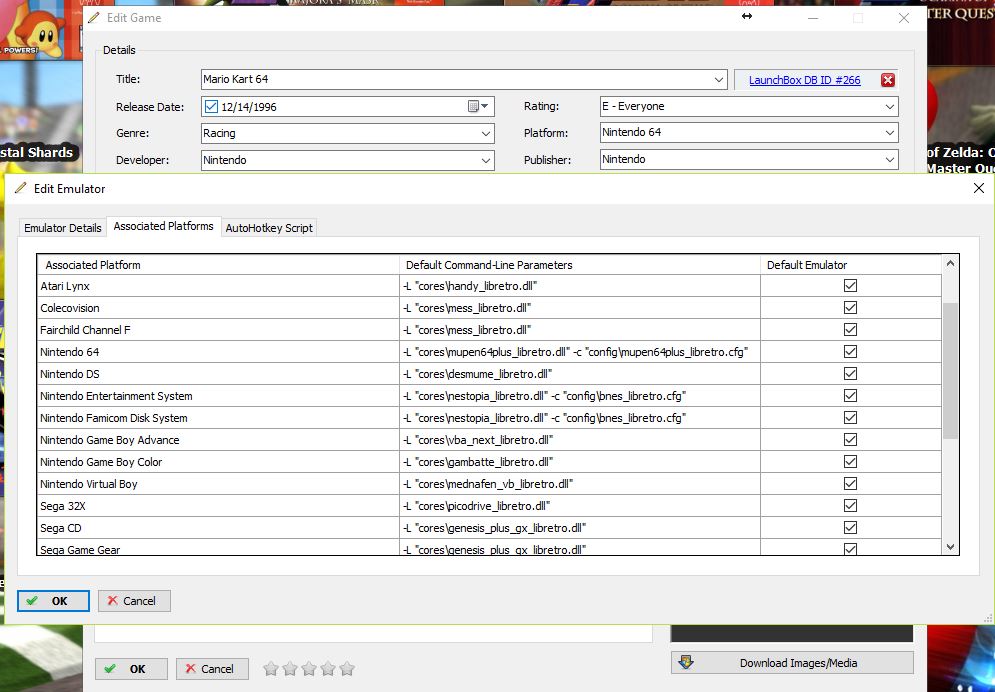
Task: Click the scroll up arrow of platform list
Action: pos(950,263)
